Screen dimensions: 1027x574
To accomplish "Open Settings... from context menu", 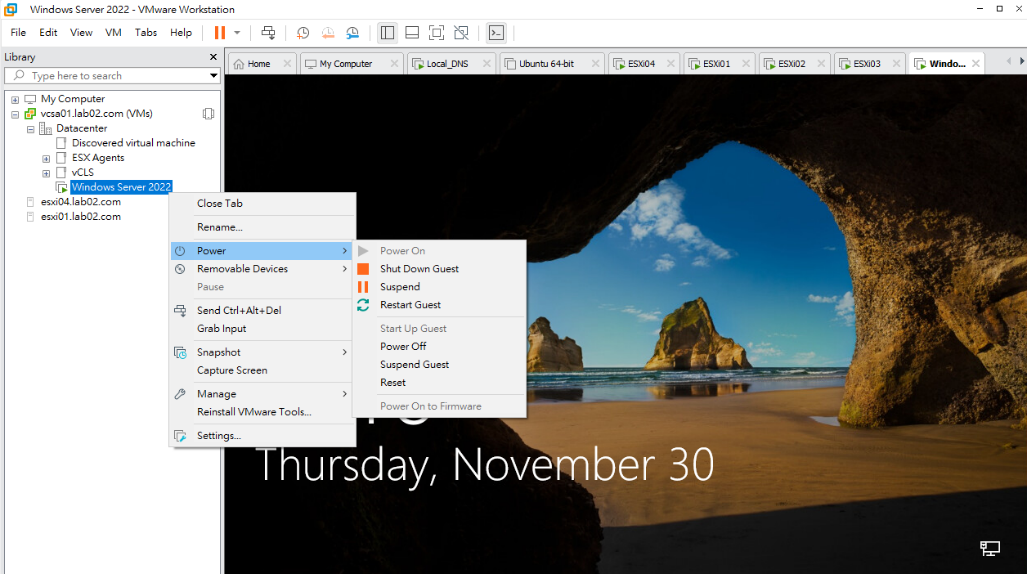I will tap(263, 435).
